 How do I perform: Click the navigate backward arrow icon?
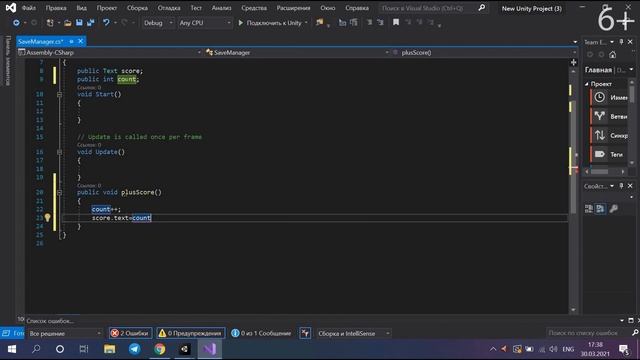(16, 23)
